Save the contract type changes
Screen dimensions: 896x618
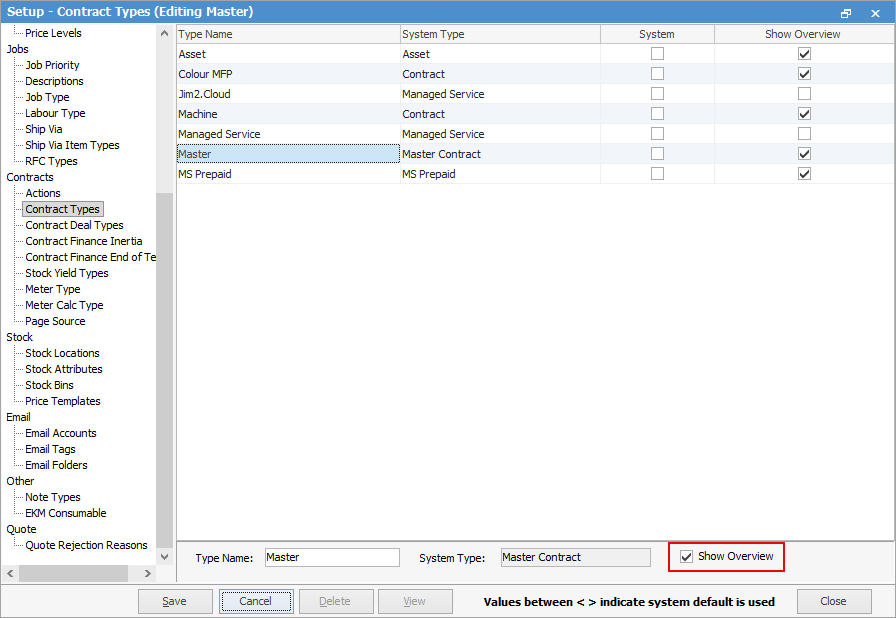pos(175,601)
